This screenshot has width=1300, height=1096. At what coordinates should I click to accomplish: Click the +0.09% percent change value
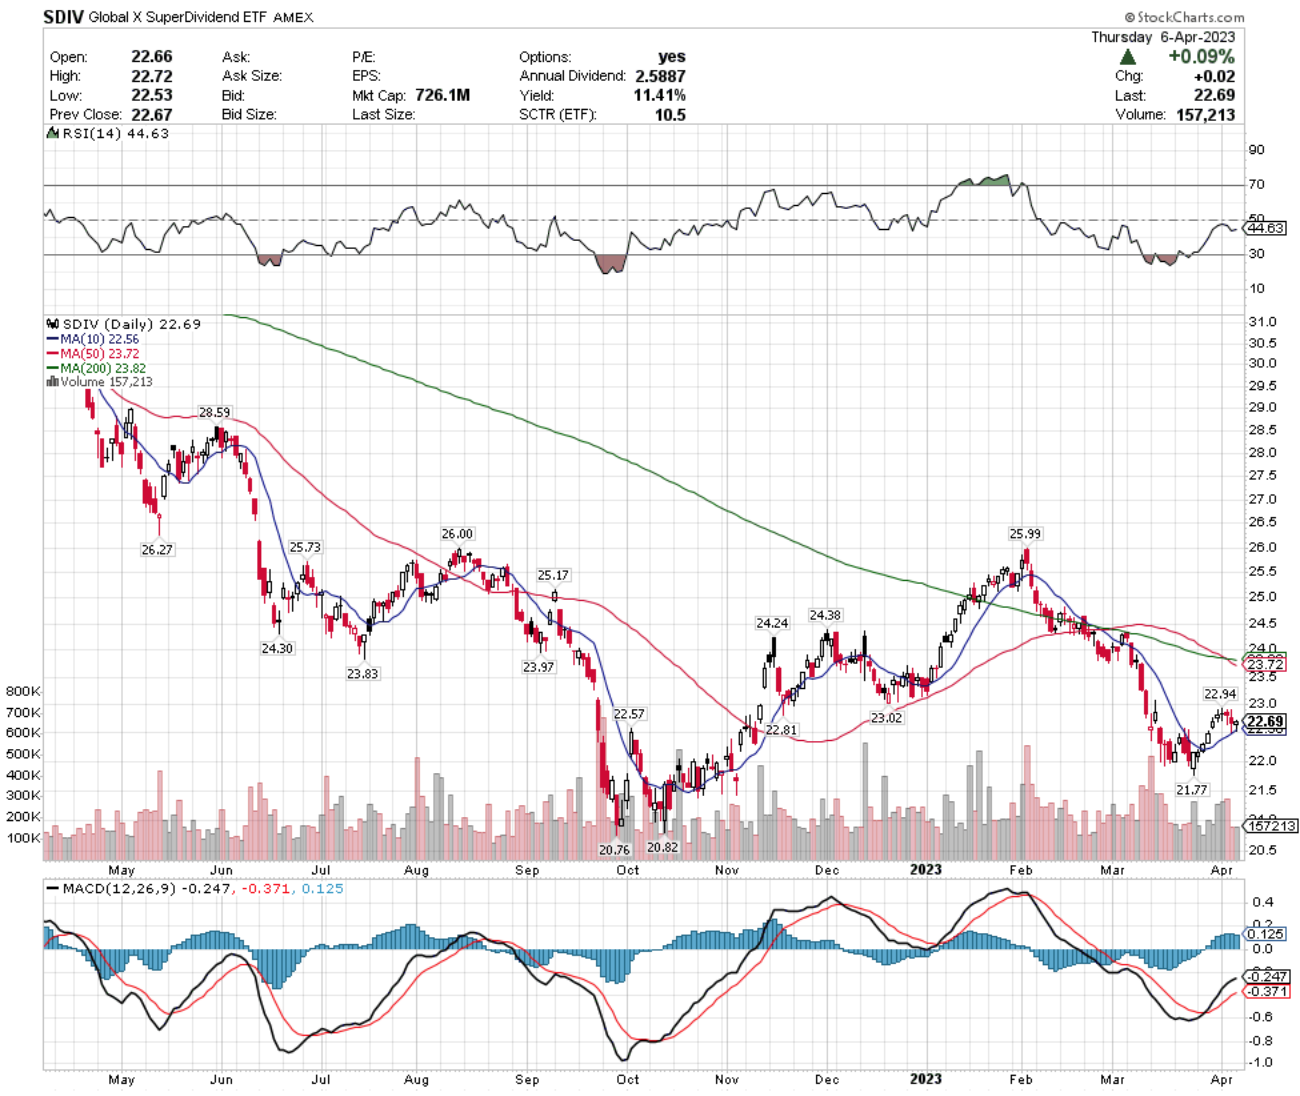pos(1201,57)
